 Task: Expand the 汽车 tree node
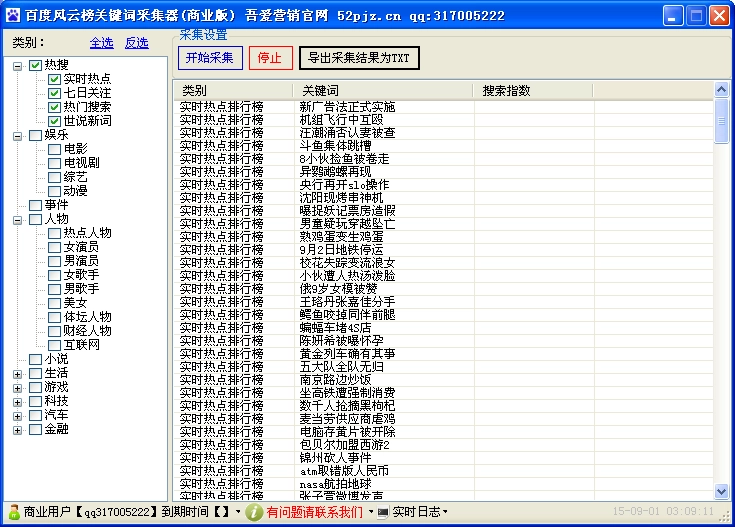17,416
